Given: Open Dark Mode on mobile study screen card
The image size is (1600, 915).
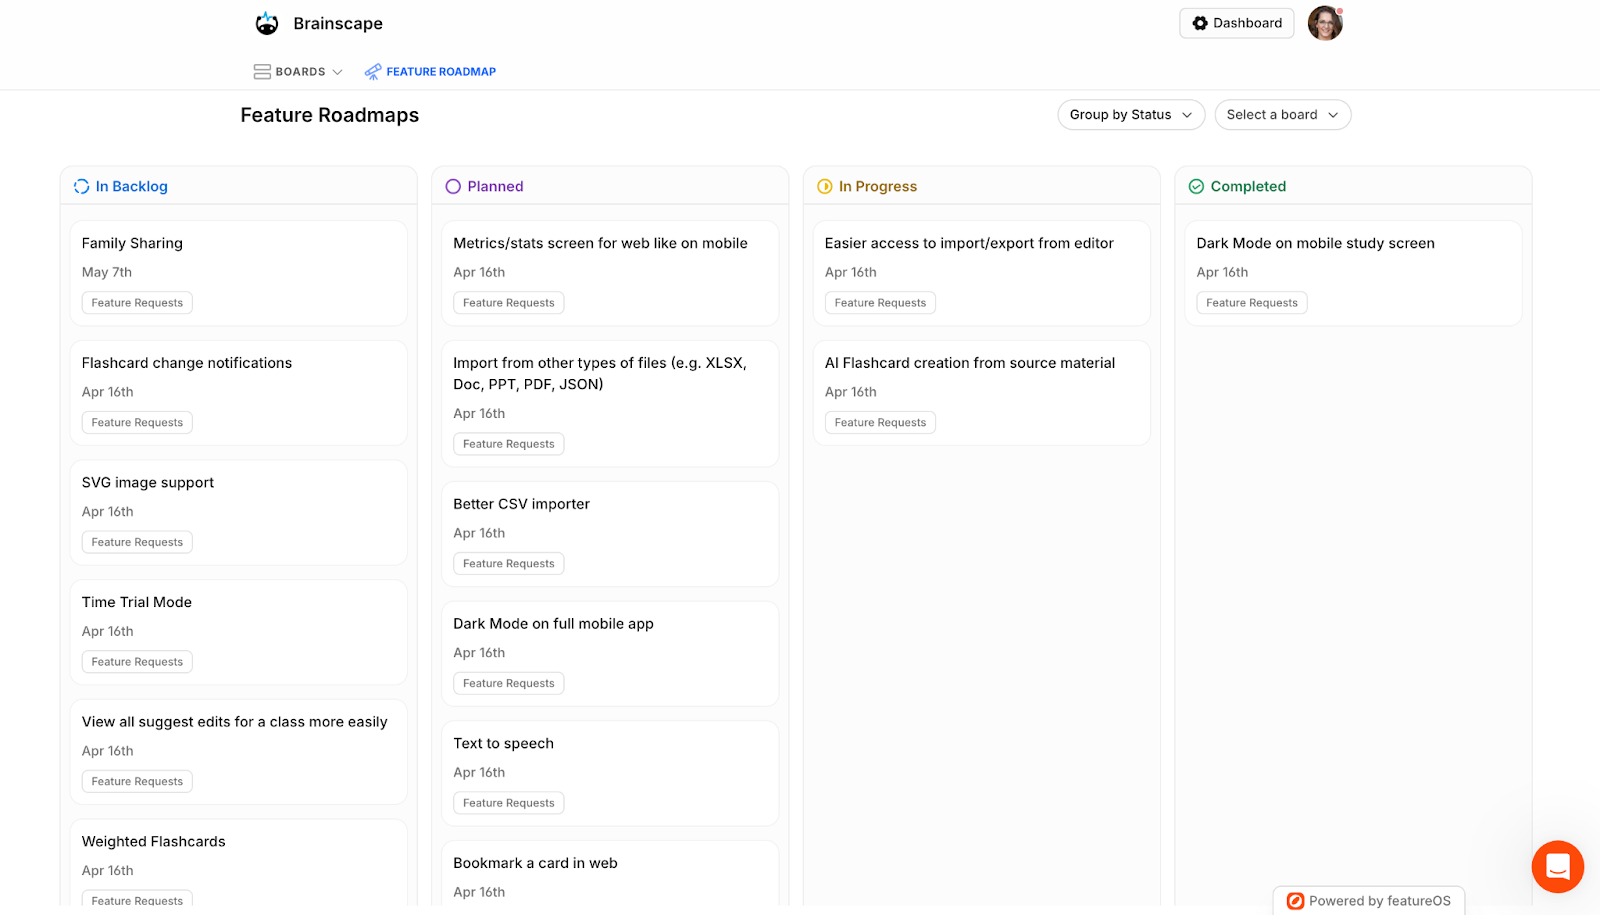Looking at the screenshot, I should click(x=1353, y=273).
